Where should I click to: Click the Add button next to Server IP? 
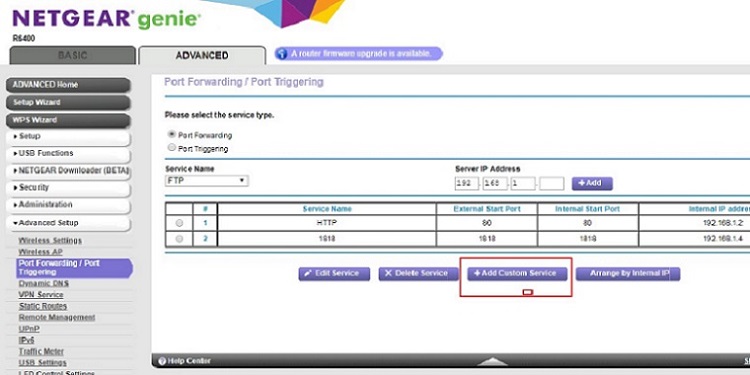pos(592,183)
